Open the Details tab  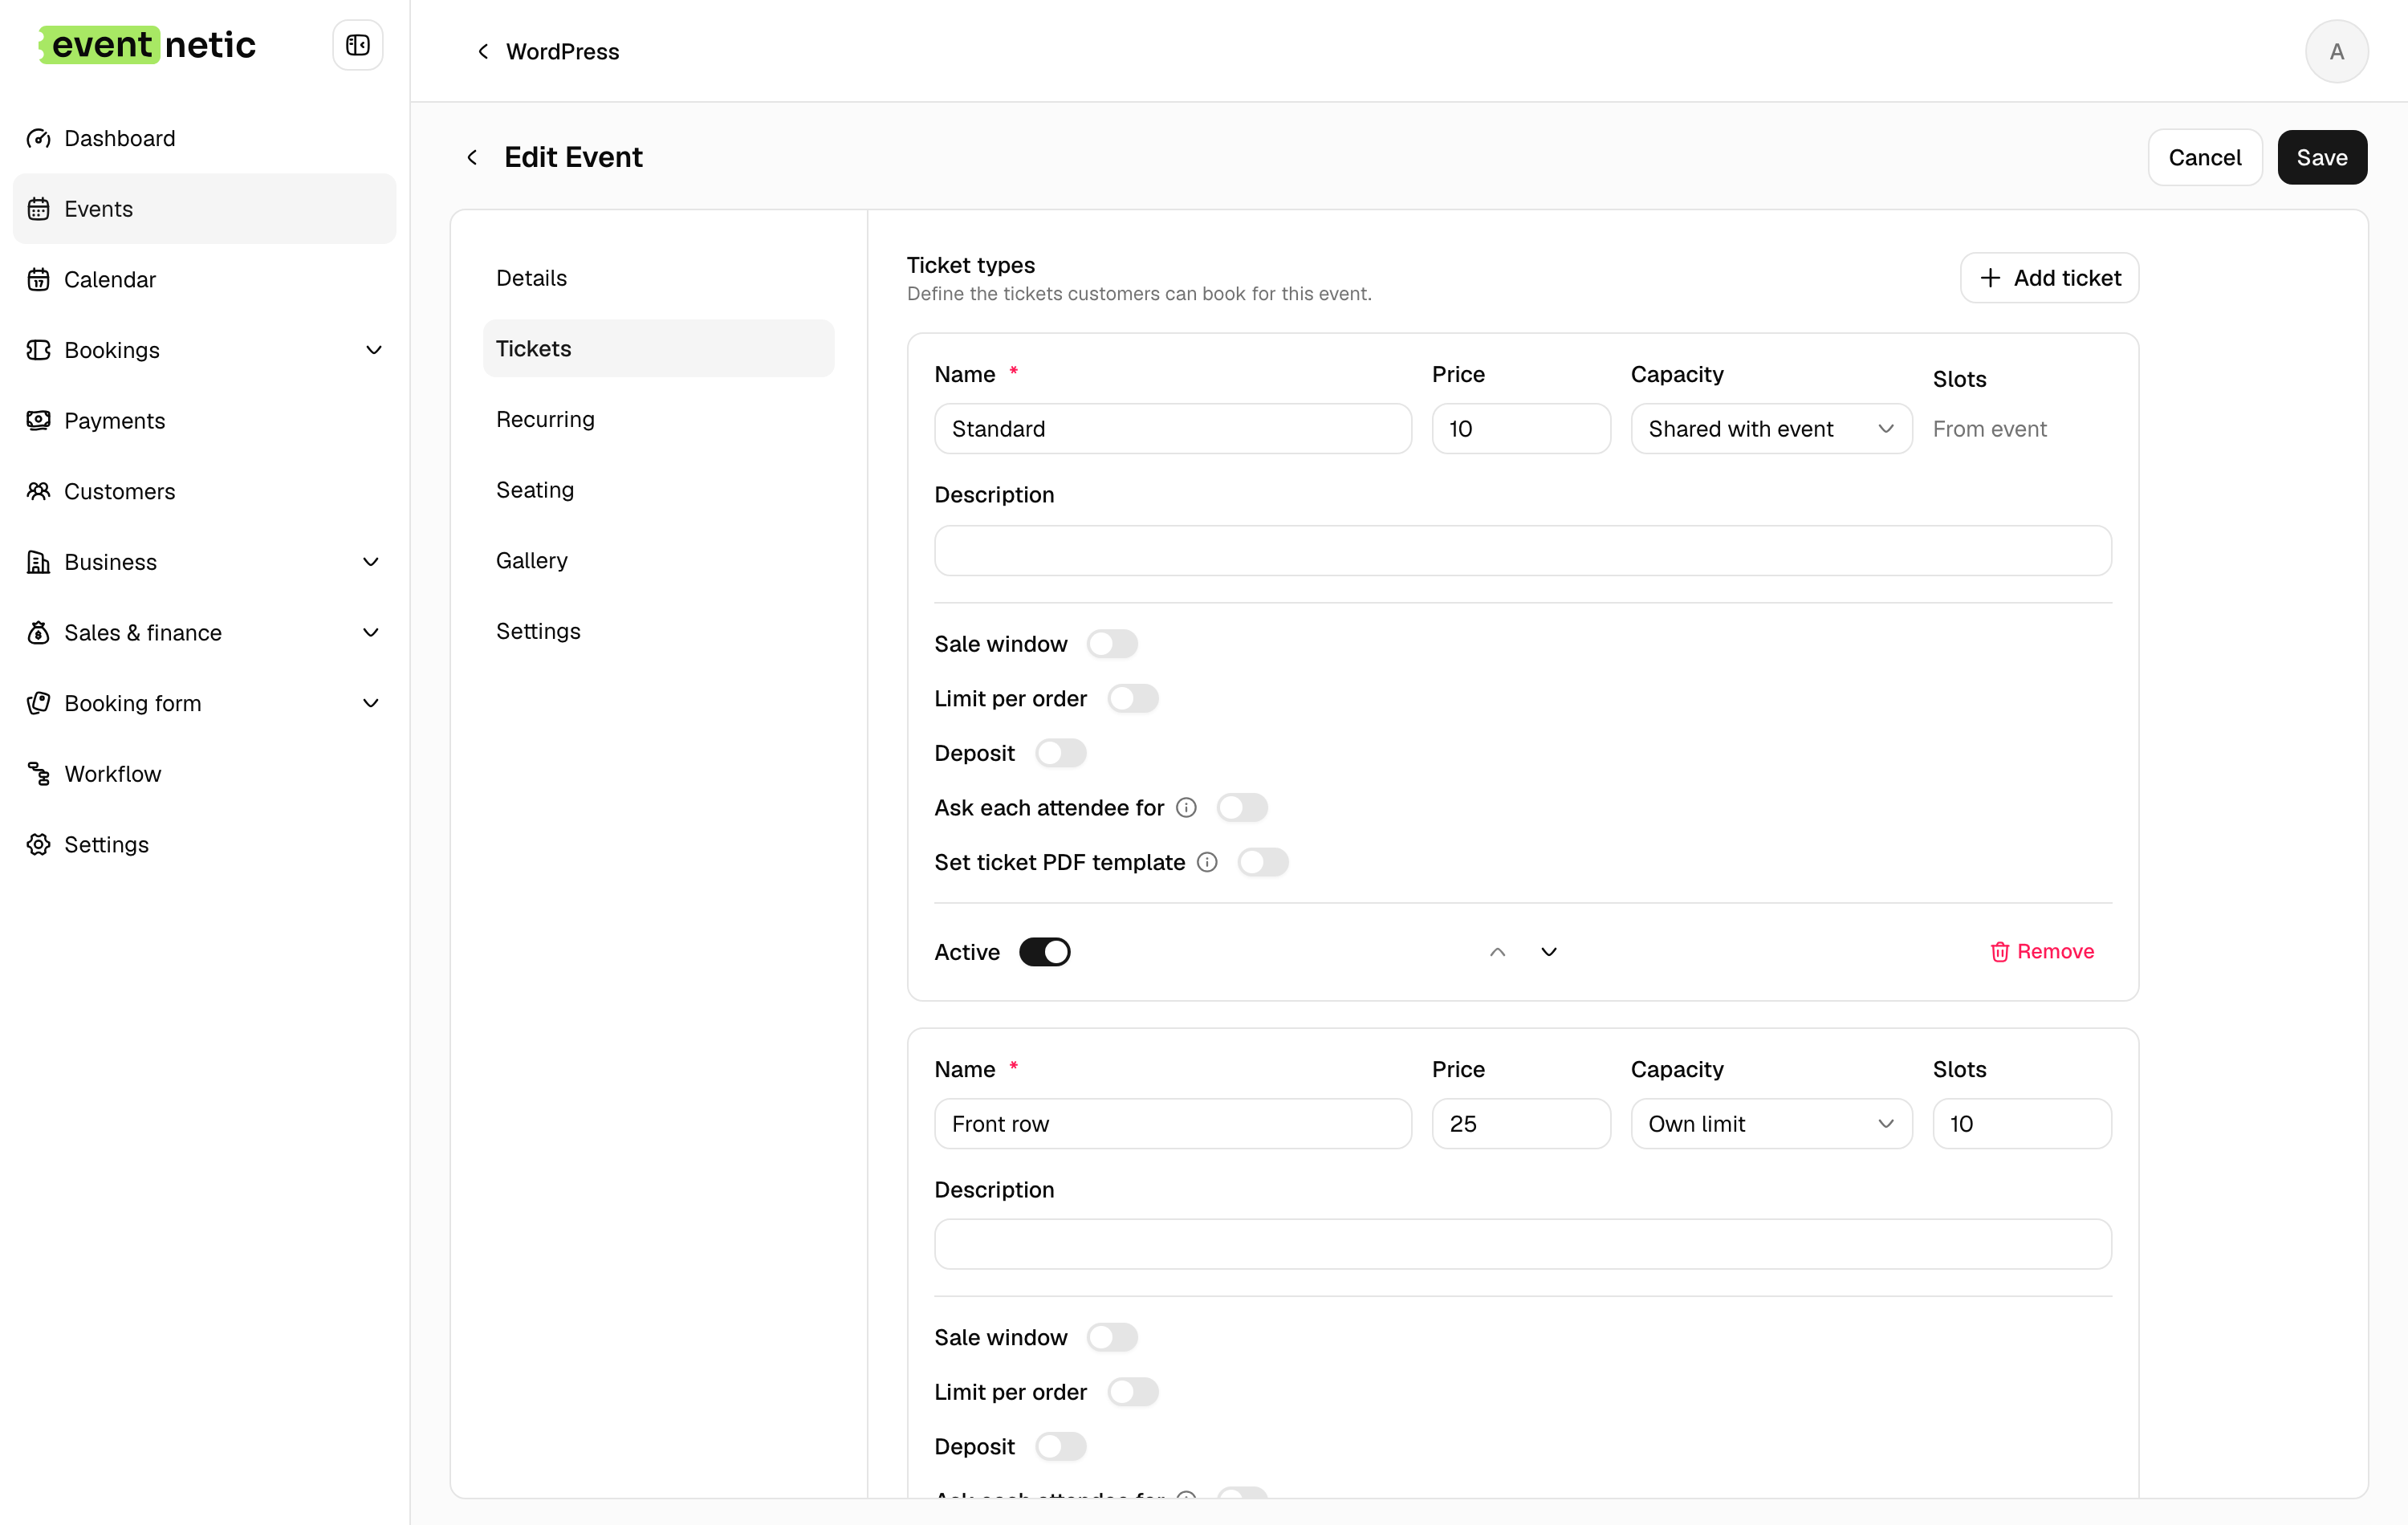658,278
